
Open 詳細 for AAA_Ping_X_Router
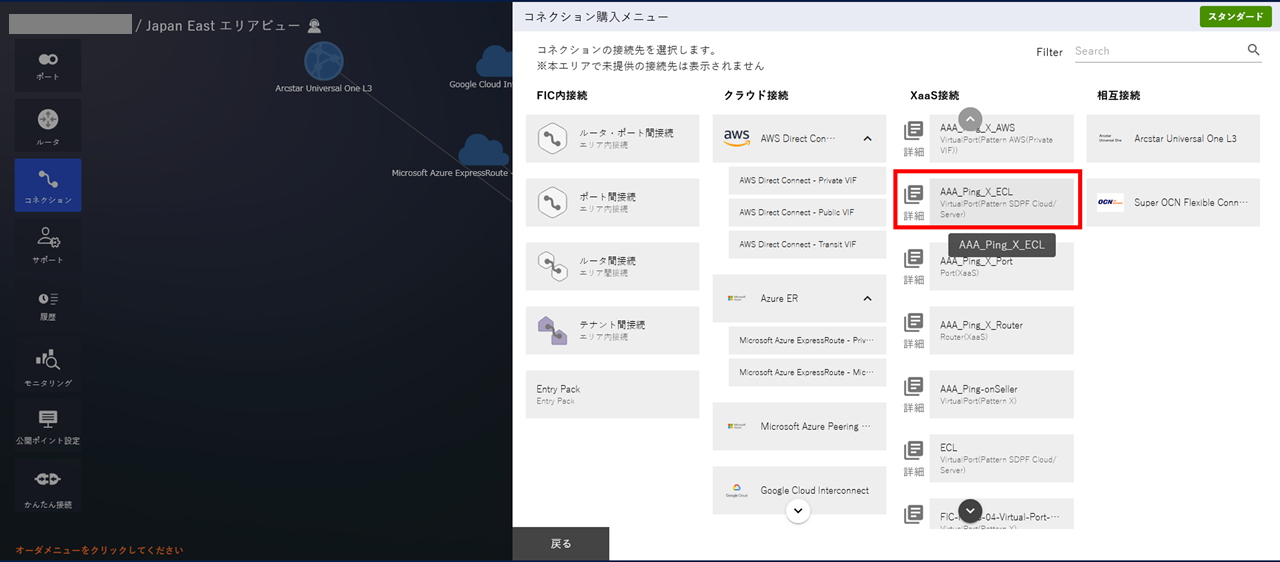tap(914, 330)
